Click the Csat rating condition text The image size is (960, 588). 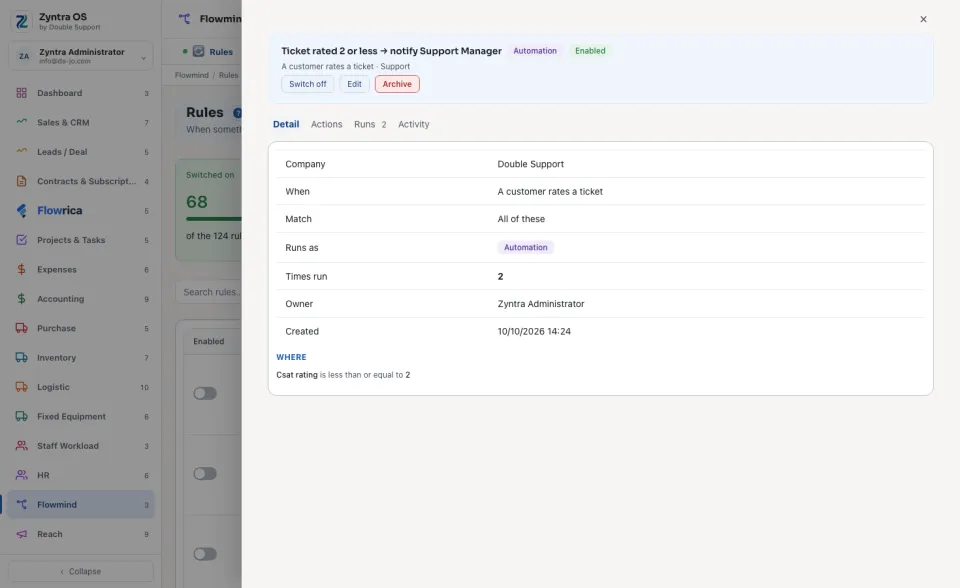[343, 375]
